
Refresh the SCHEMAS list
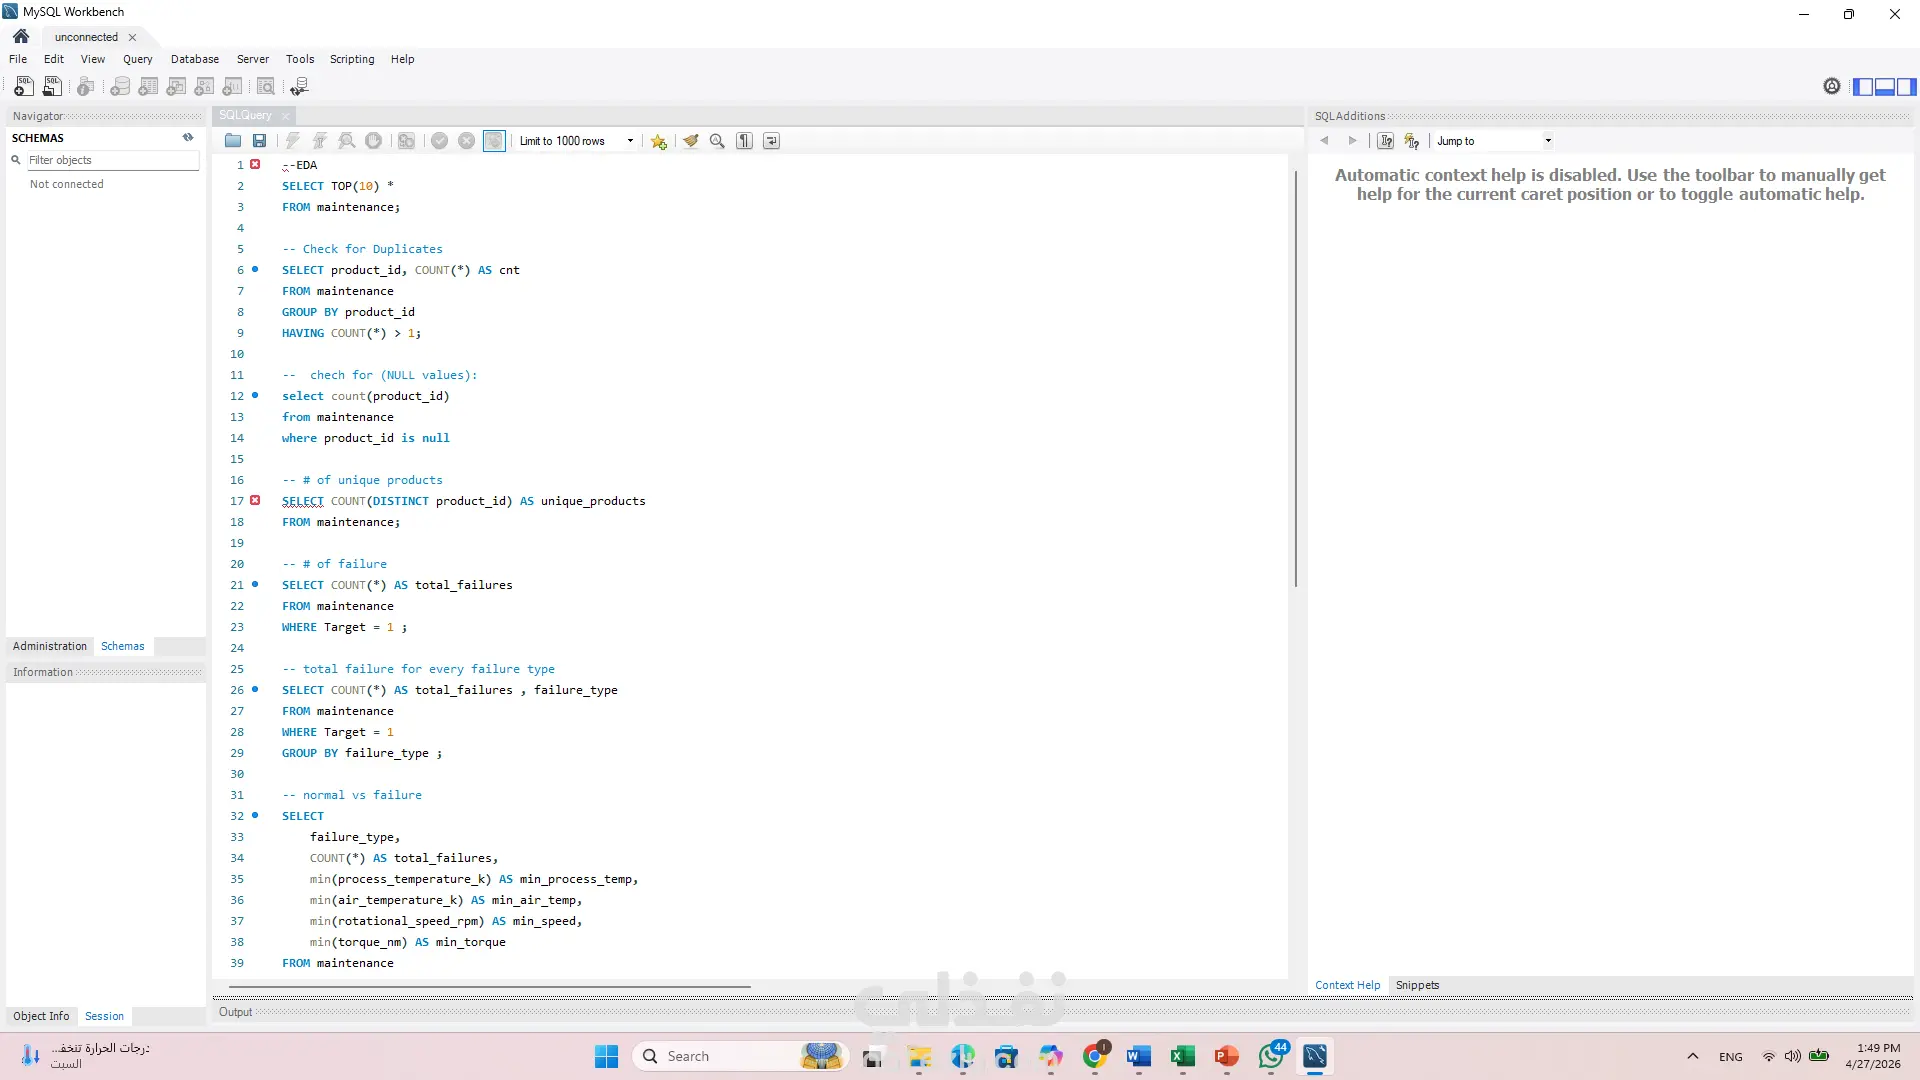(188, 138)
